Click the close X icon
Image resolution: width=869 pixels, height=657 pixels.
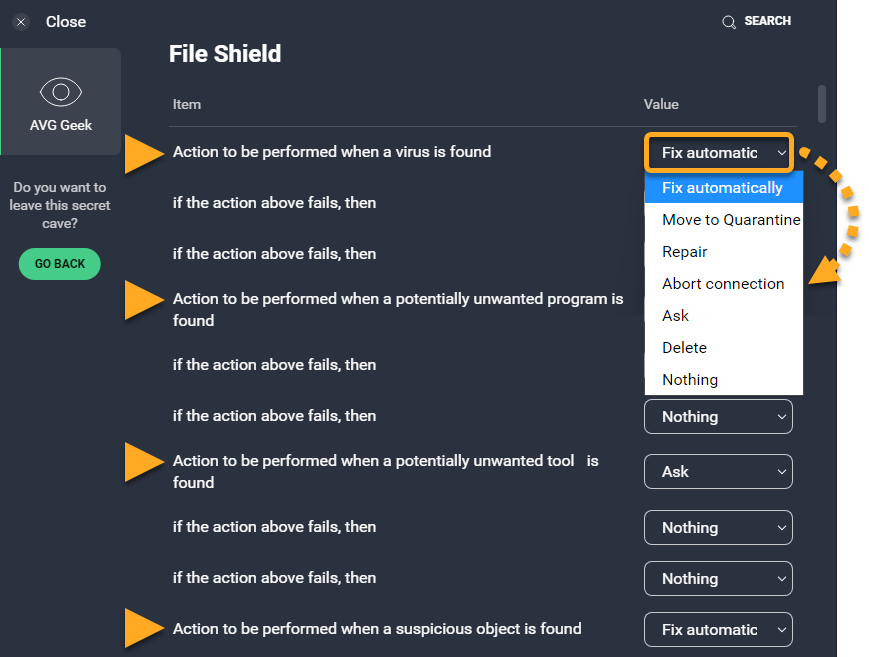(21, 22)
